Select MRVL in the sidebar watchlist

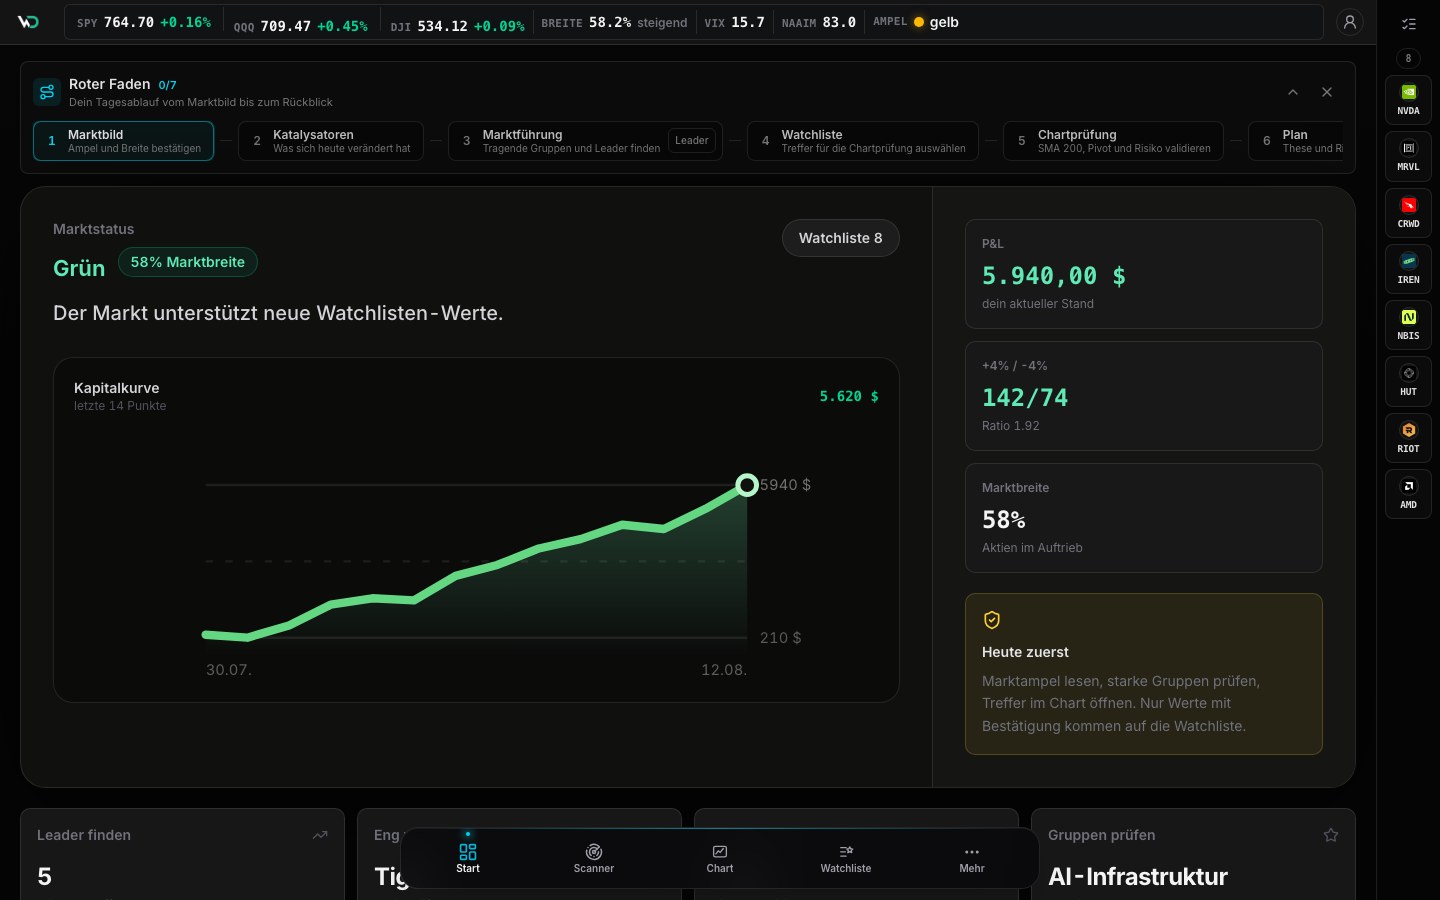[x=1408, y=156]
